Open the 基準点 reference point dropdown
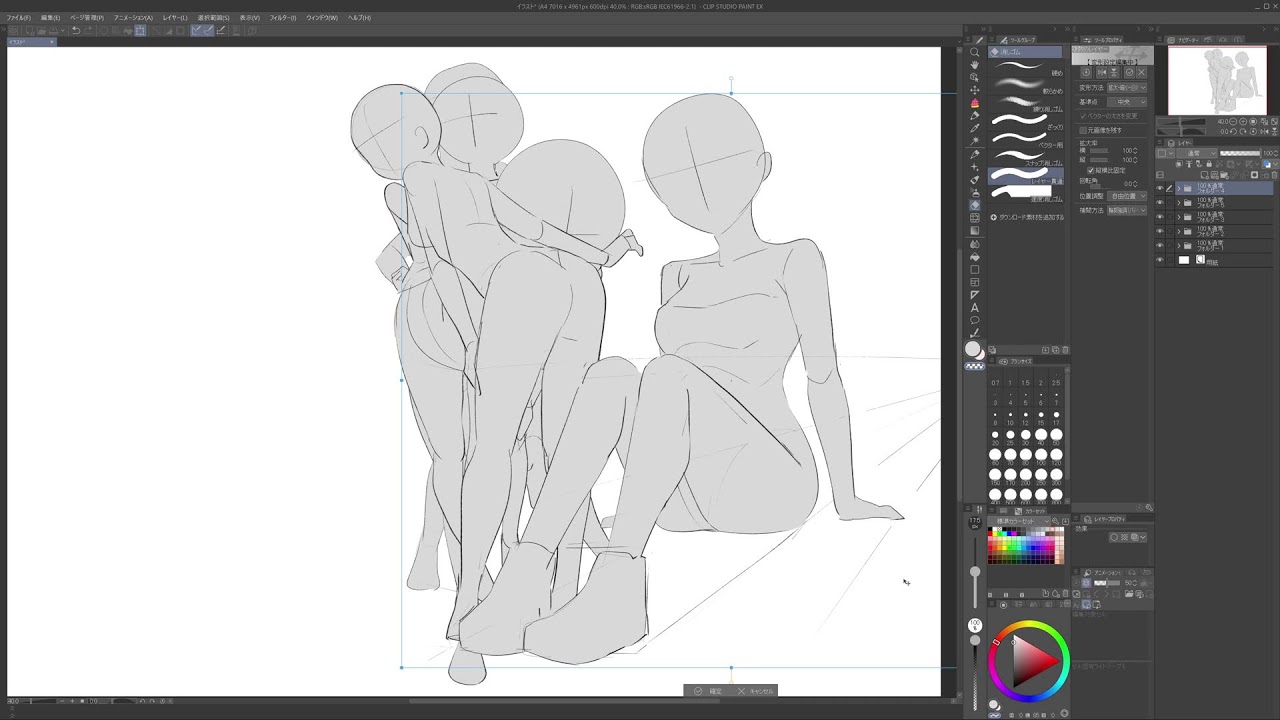The height and width of the screenshot is (720, 1280). point(1126,102)
